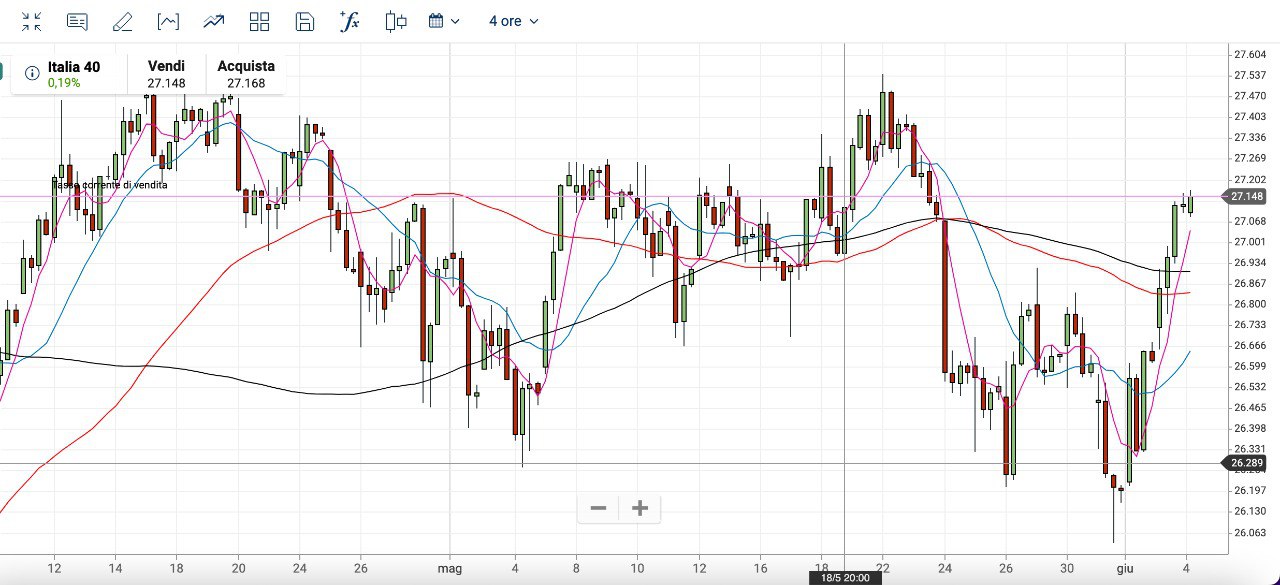The height and width of the screenshot is (585, 1280).
Task: Click the 'giu' month label on time axis
Action: click(1125, 568)
